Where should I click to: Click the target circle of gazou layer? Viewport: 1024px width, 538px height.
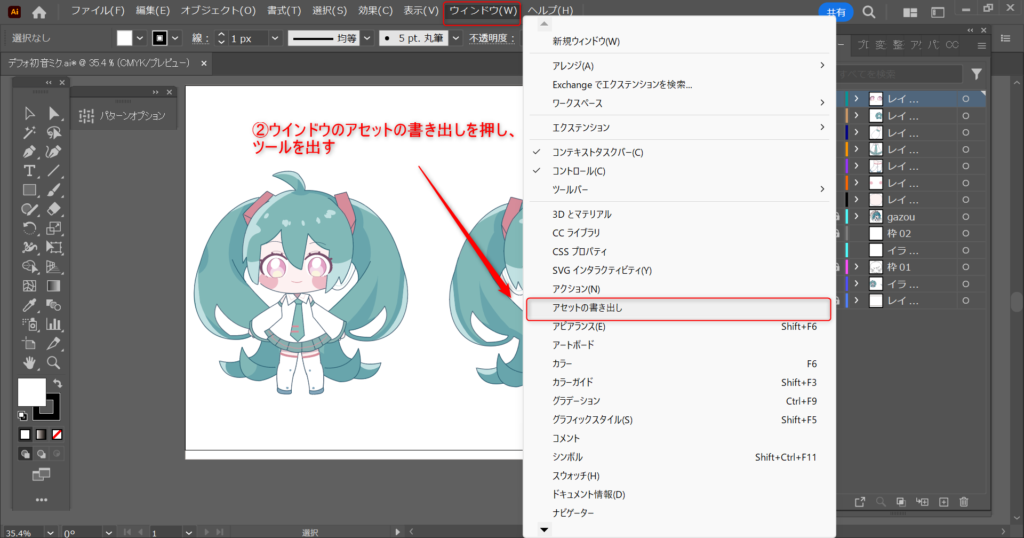[966, 217]
